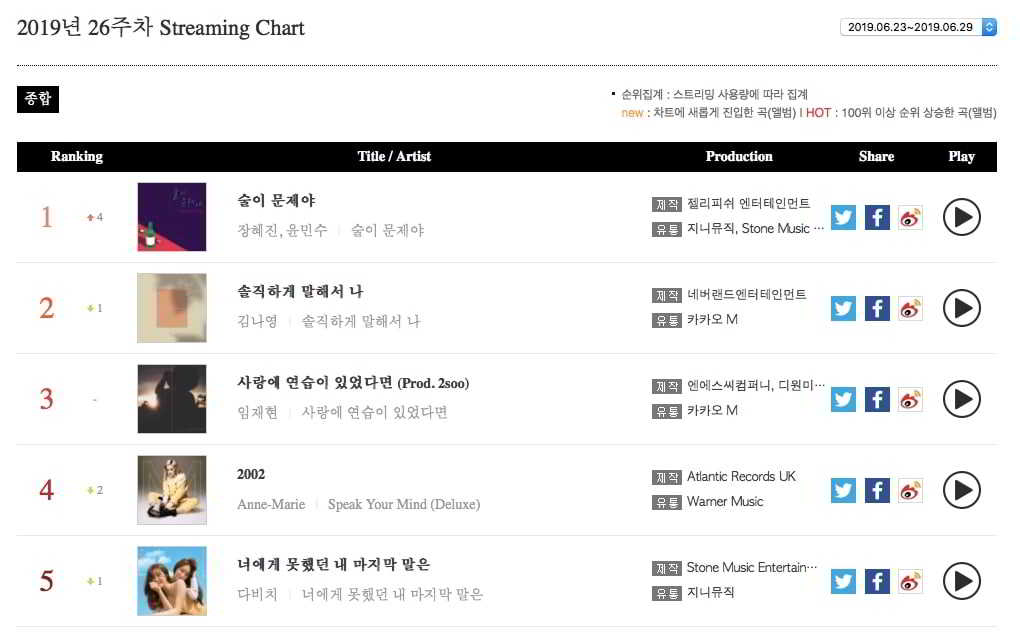Share the rank 2 song on Facebook
Image resolution: width=1020 pixels, height=635 pixels.
pos(877,308)
